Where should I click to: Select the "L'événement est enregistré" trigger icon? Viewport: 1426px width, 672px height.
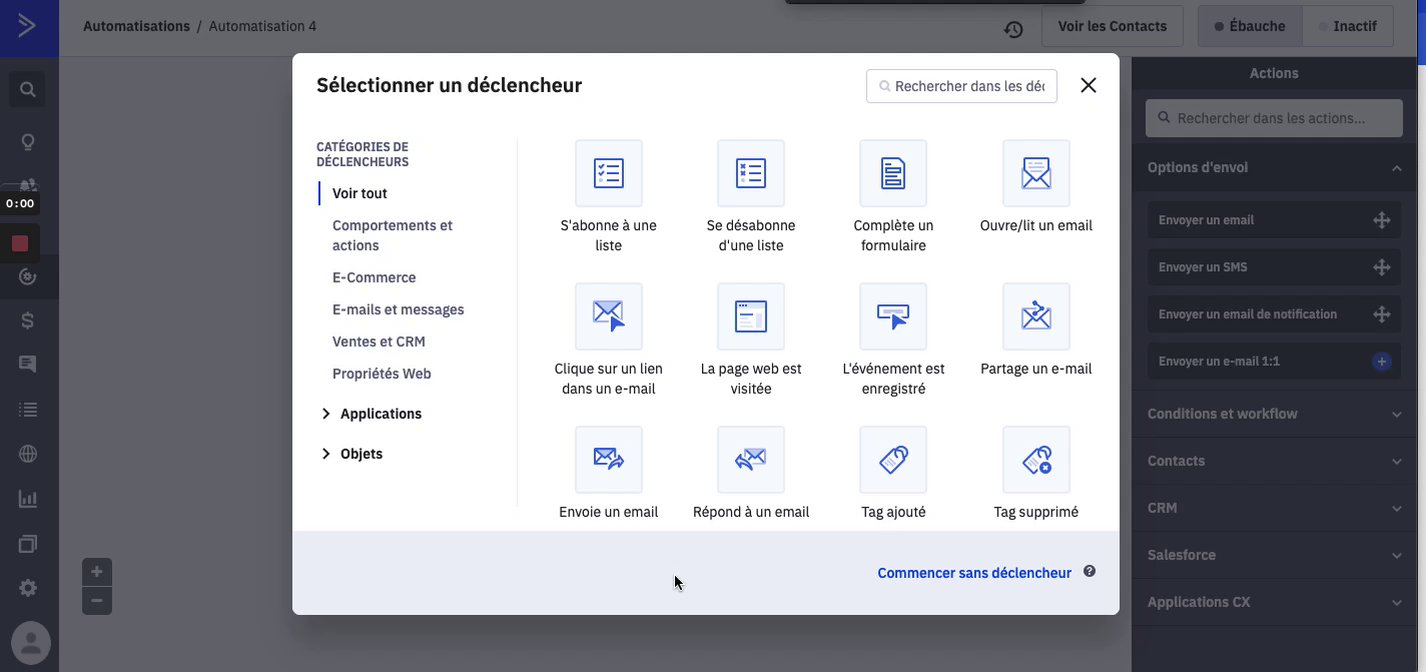pyautogui.click(x=893, y=316)
